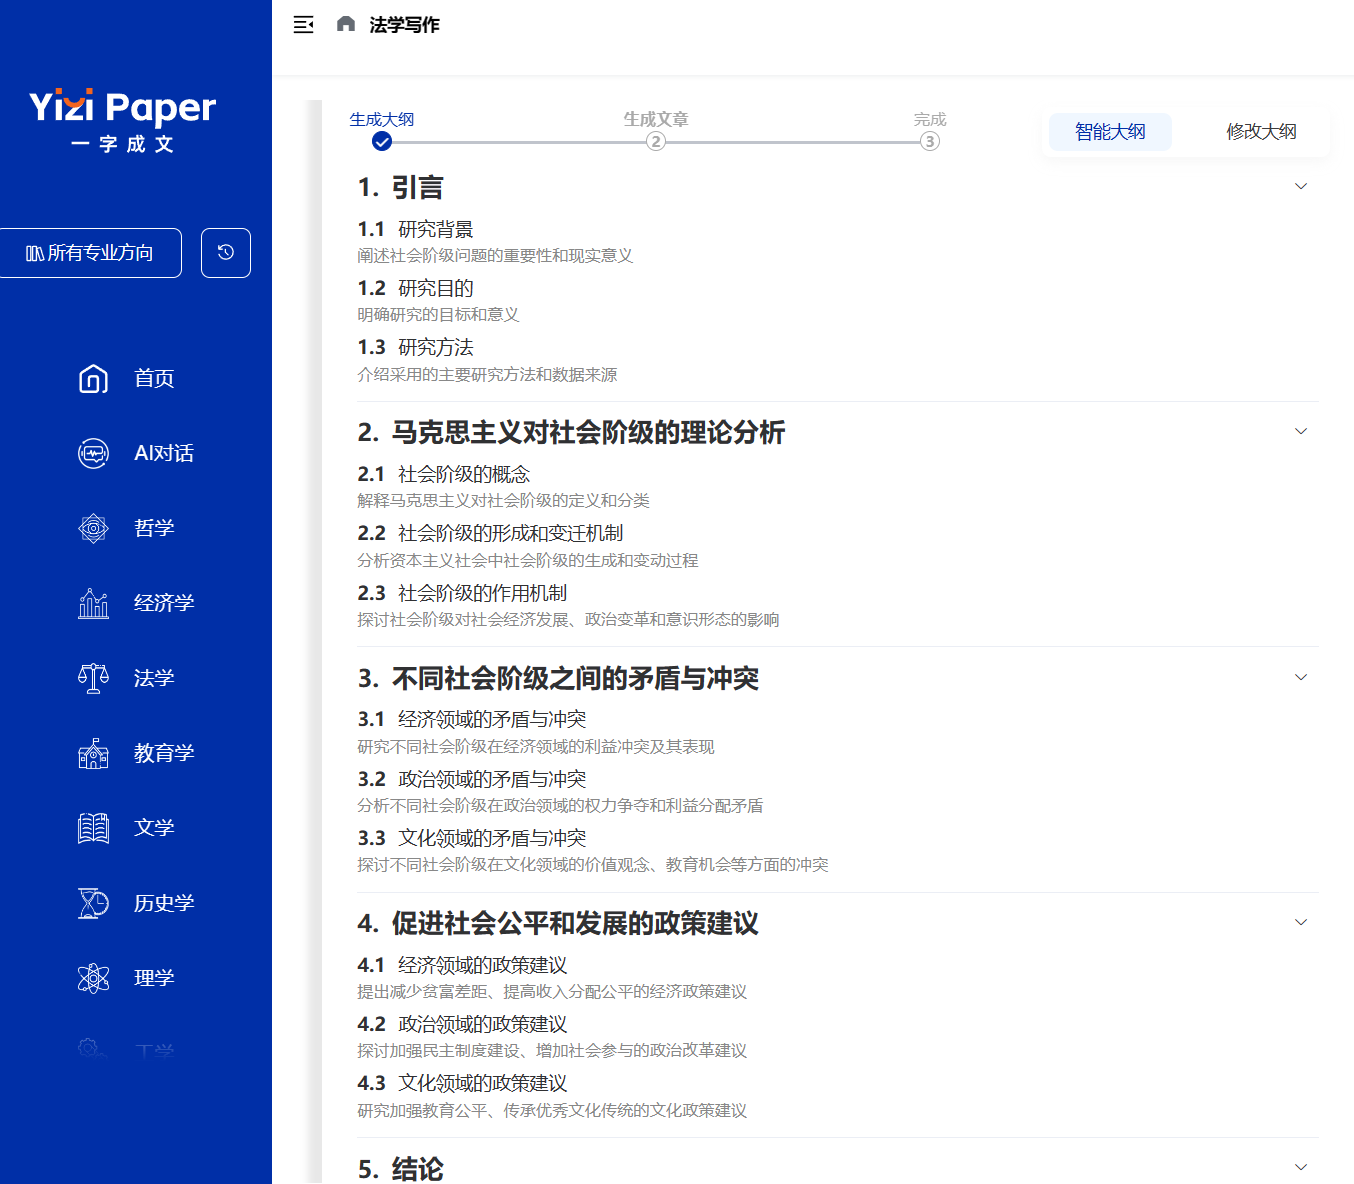Select the AI对话 chat icon
Screen dimensions: 1354x1184
[x=94, y=453]
